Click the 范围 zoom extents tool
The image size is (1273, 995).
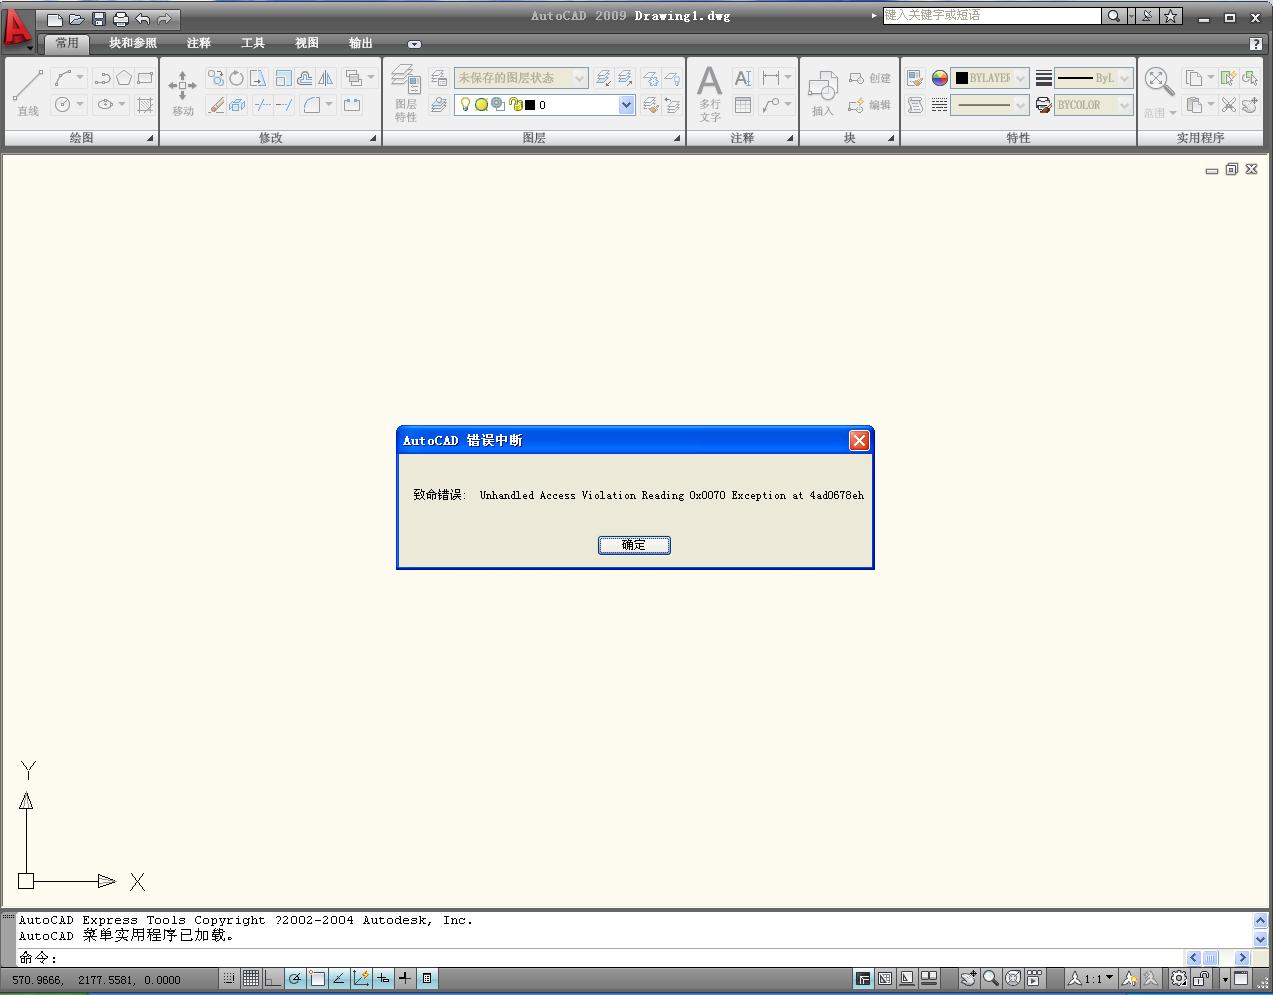pos(1159,92)
